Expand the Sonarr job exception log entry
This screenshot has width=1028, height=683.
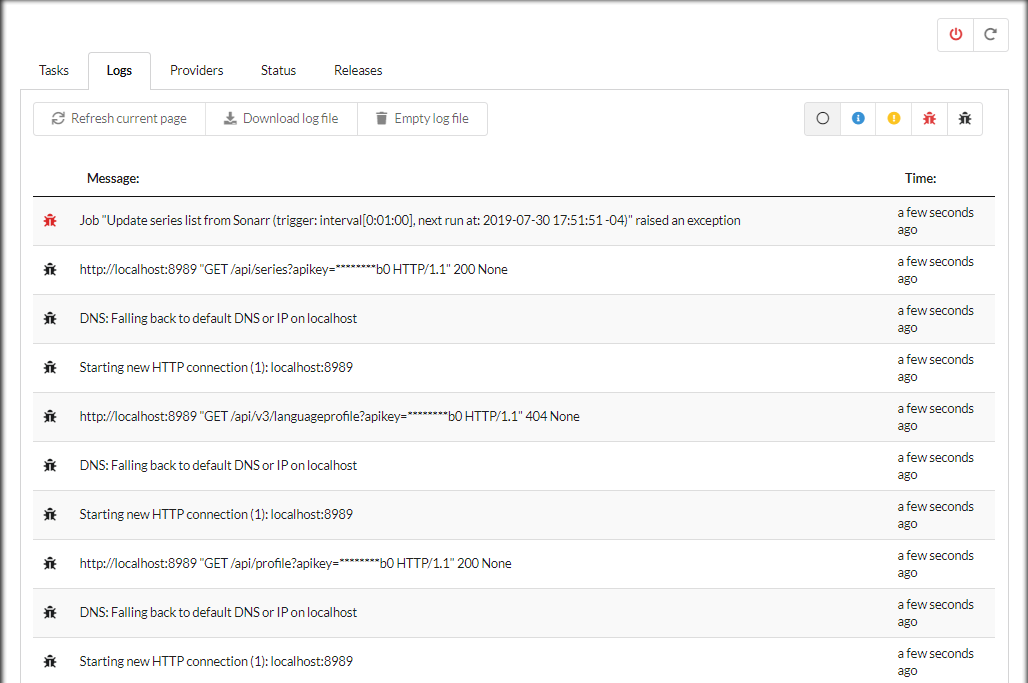pyautogui.click(x=408, y=220)
